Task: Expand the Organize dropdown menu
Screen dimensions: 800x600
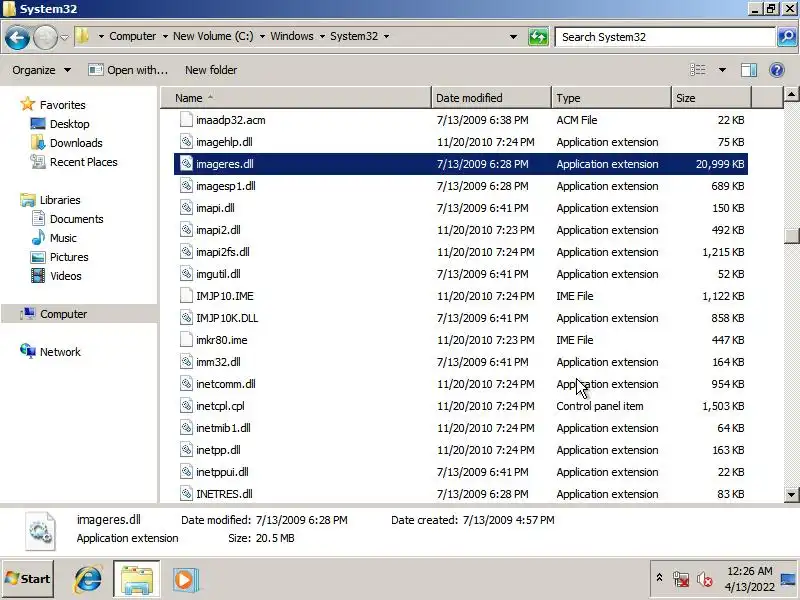Action: tap(42, 70)
